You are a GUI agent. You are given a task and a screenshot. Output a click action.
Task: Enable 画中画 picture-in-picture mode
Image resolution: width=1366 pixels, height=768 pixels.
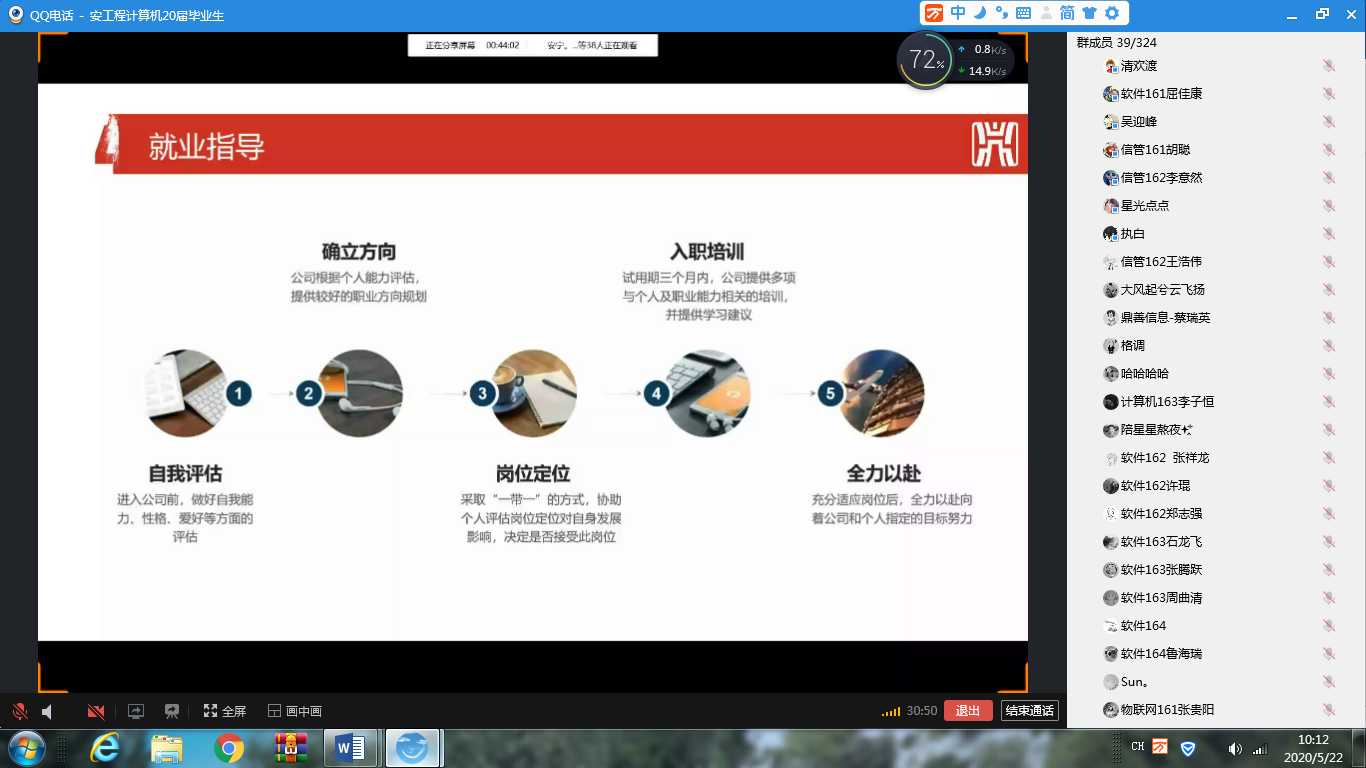tap(295, 711)
